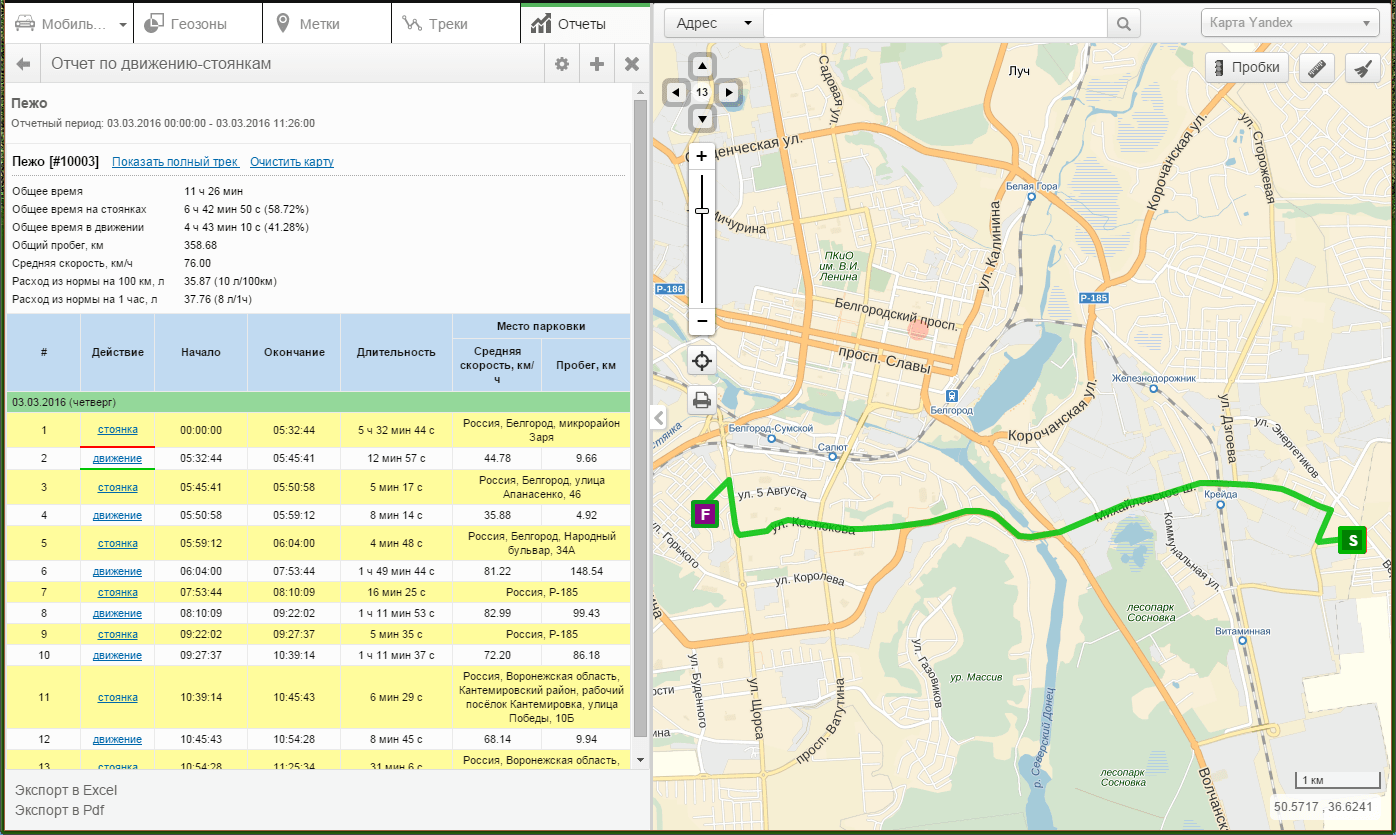Click 'Очистить карту' link
Image resolution: width=1396 pixels, height=835 pixels.
point(292,162)
